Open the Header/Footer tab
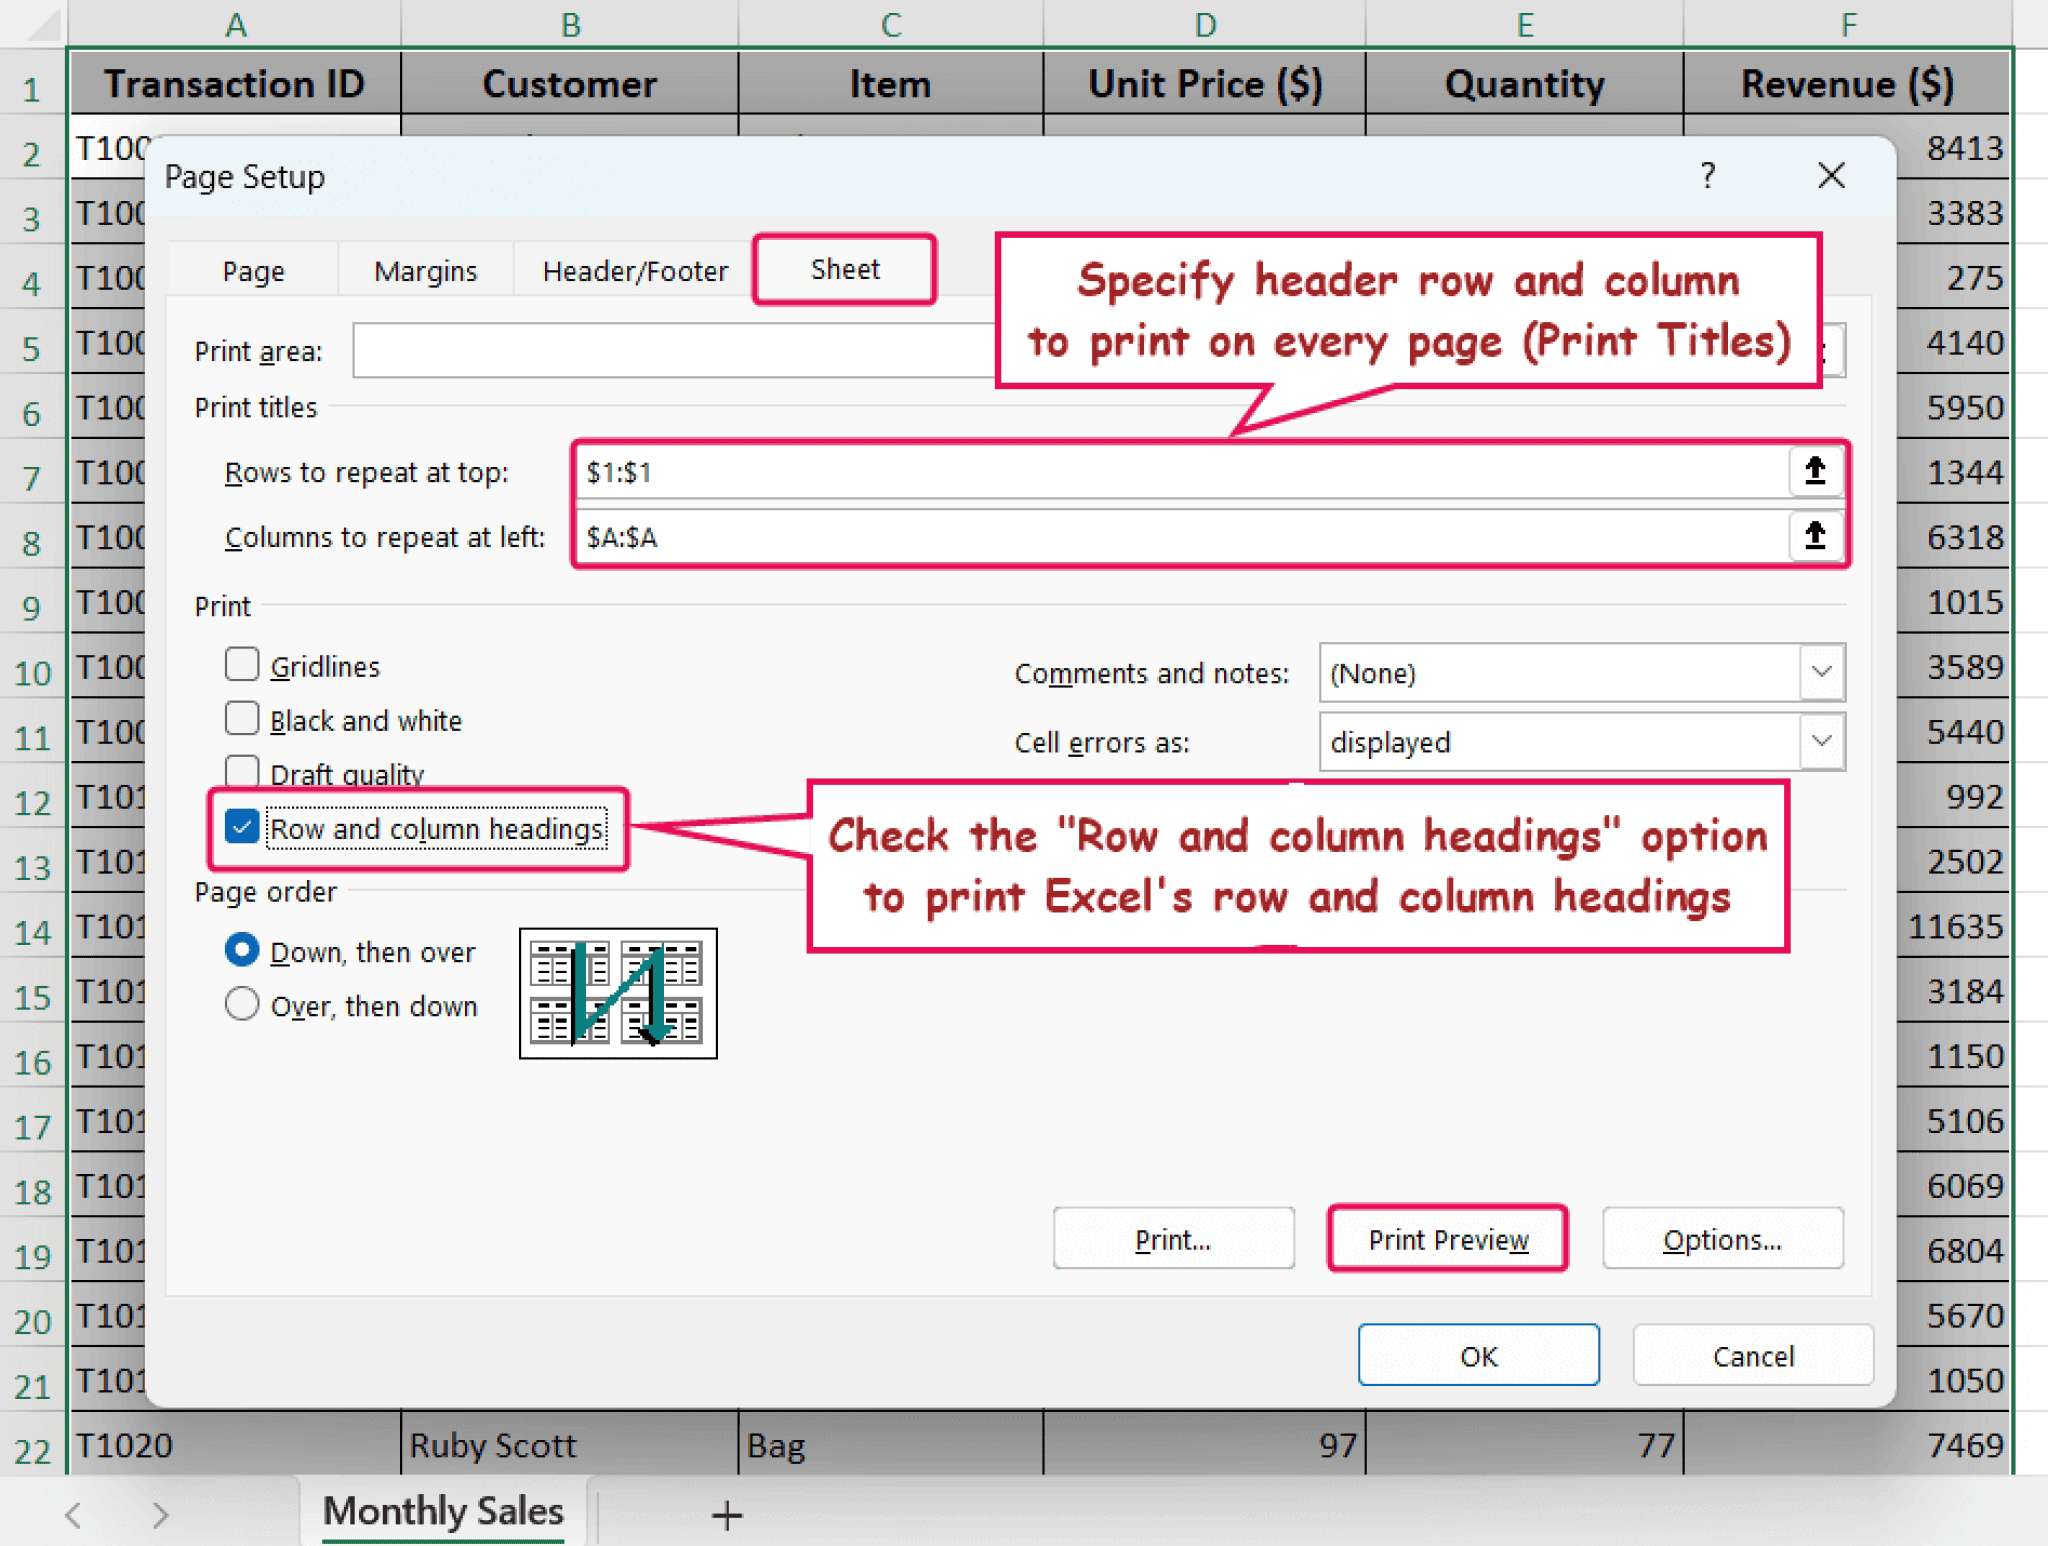The width and height of the screenshot is (2048, 1546). pos(634,270)
